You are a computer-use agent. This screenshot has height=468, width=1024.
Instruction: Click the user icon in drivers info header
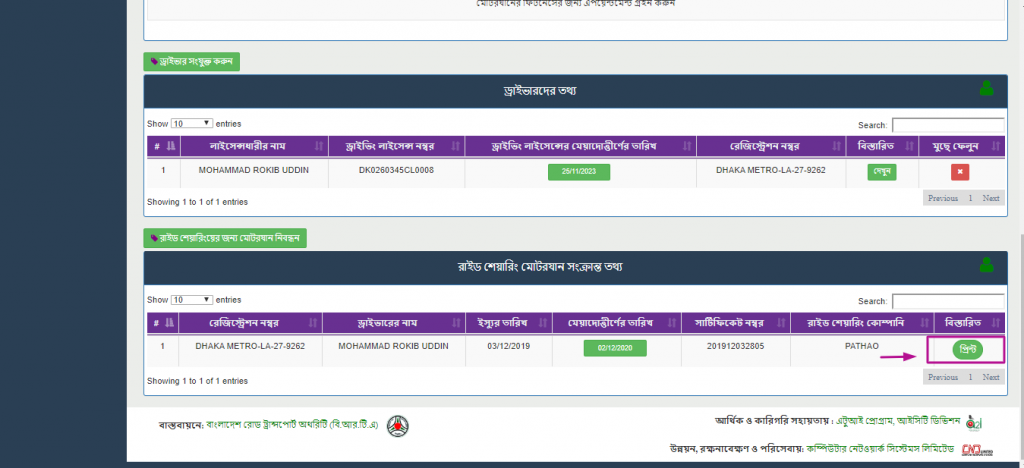click(x=987, y=89)
